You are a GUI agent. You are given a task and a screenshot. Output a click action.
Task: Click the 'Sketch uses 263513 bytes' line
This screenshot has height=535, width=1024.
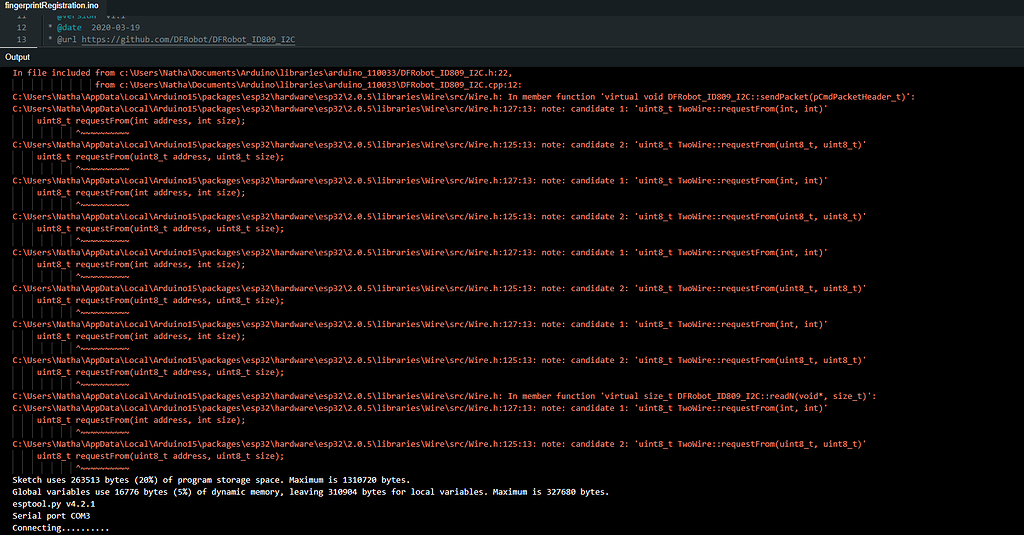pyautogui.click(x=211, y=480)
